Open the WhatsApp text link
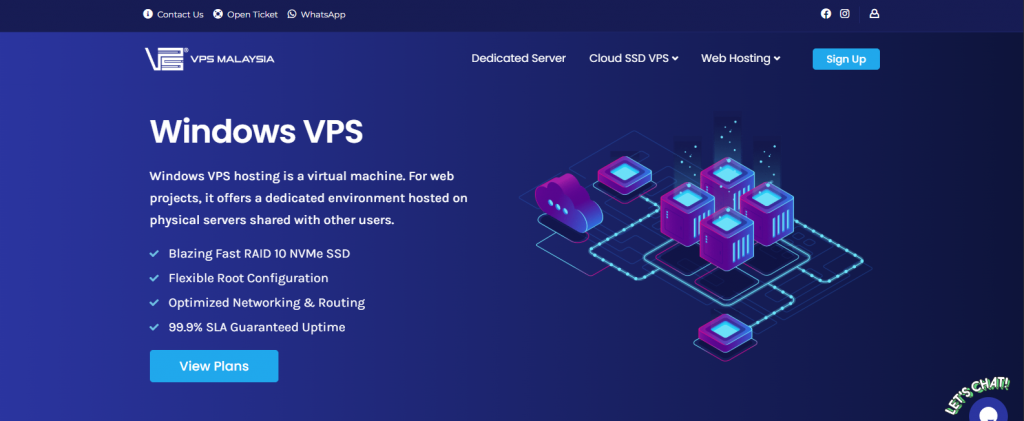The width and height of the screenshot is (1024, 421). (323, 14)
